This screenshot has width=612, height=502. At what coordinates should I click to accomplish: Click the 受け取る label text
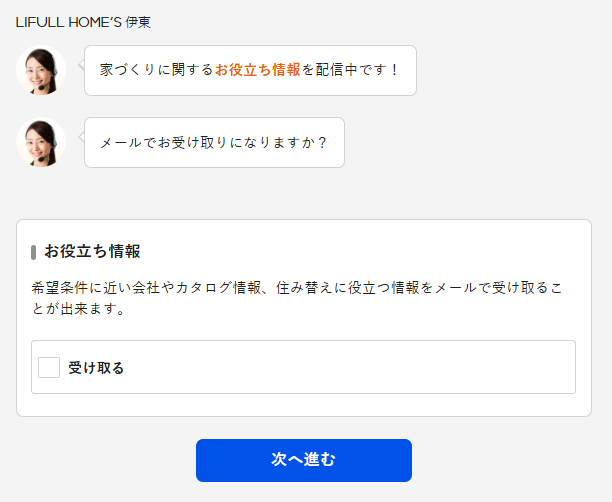coord(96,368)
